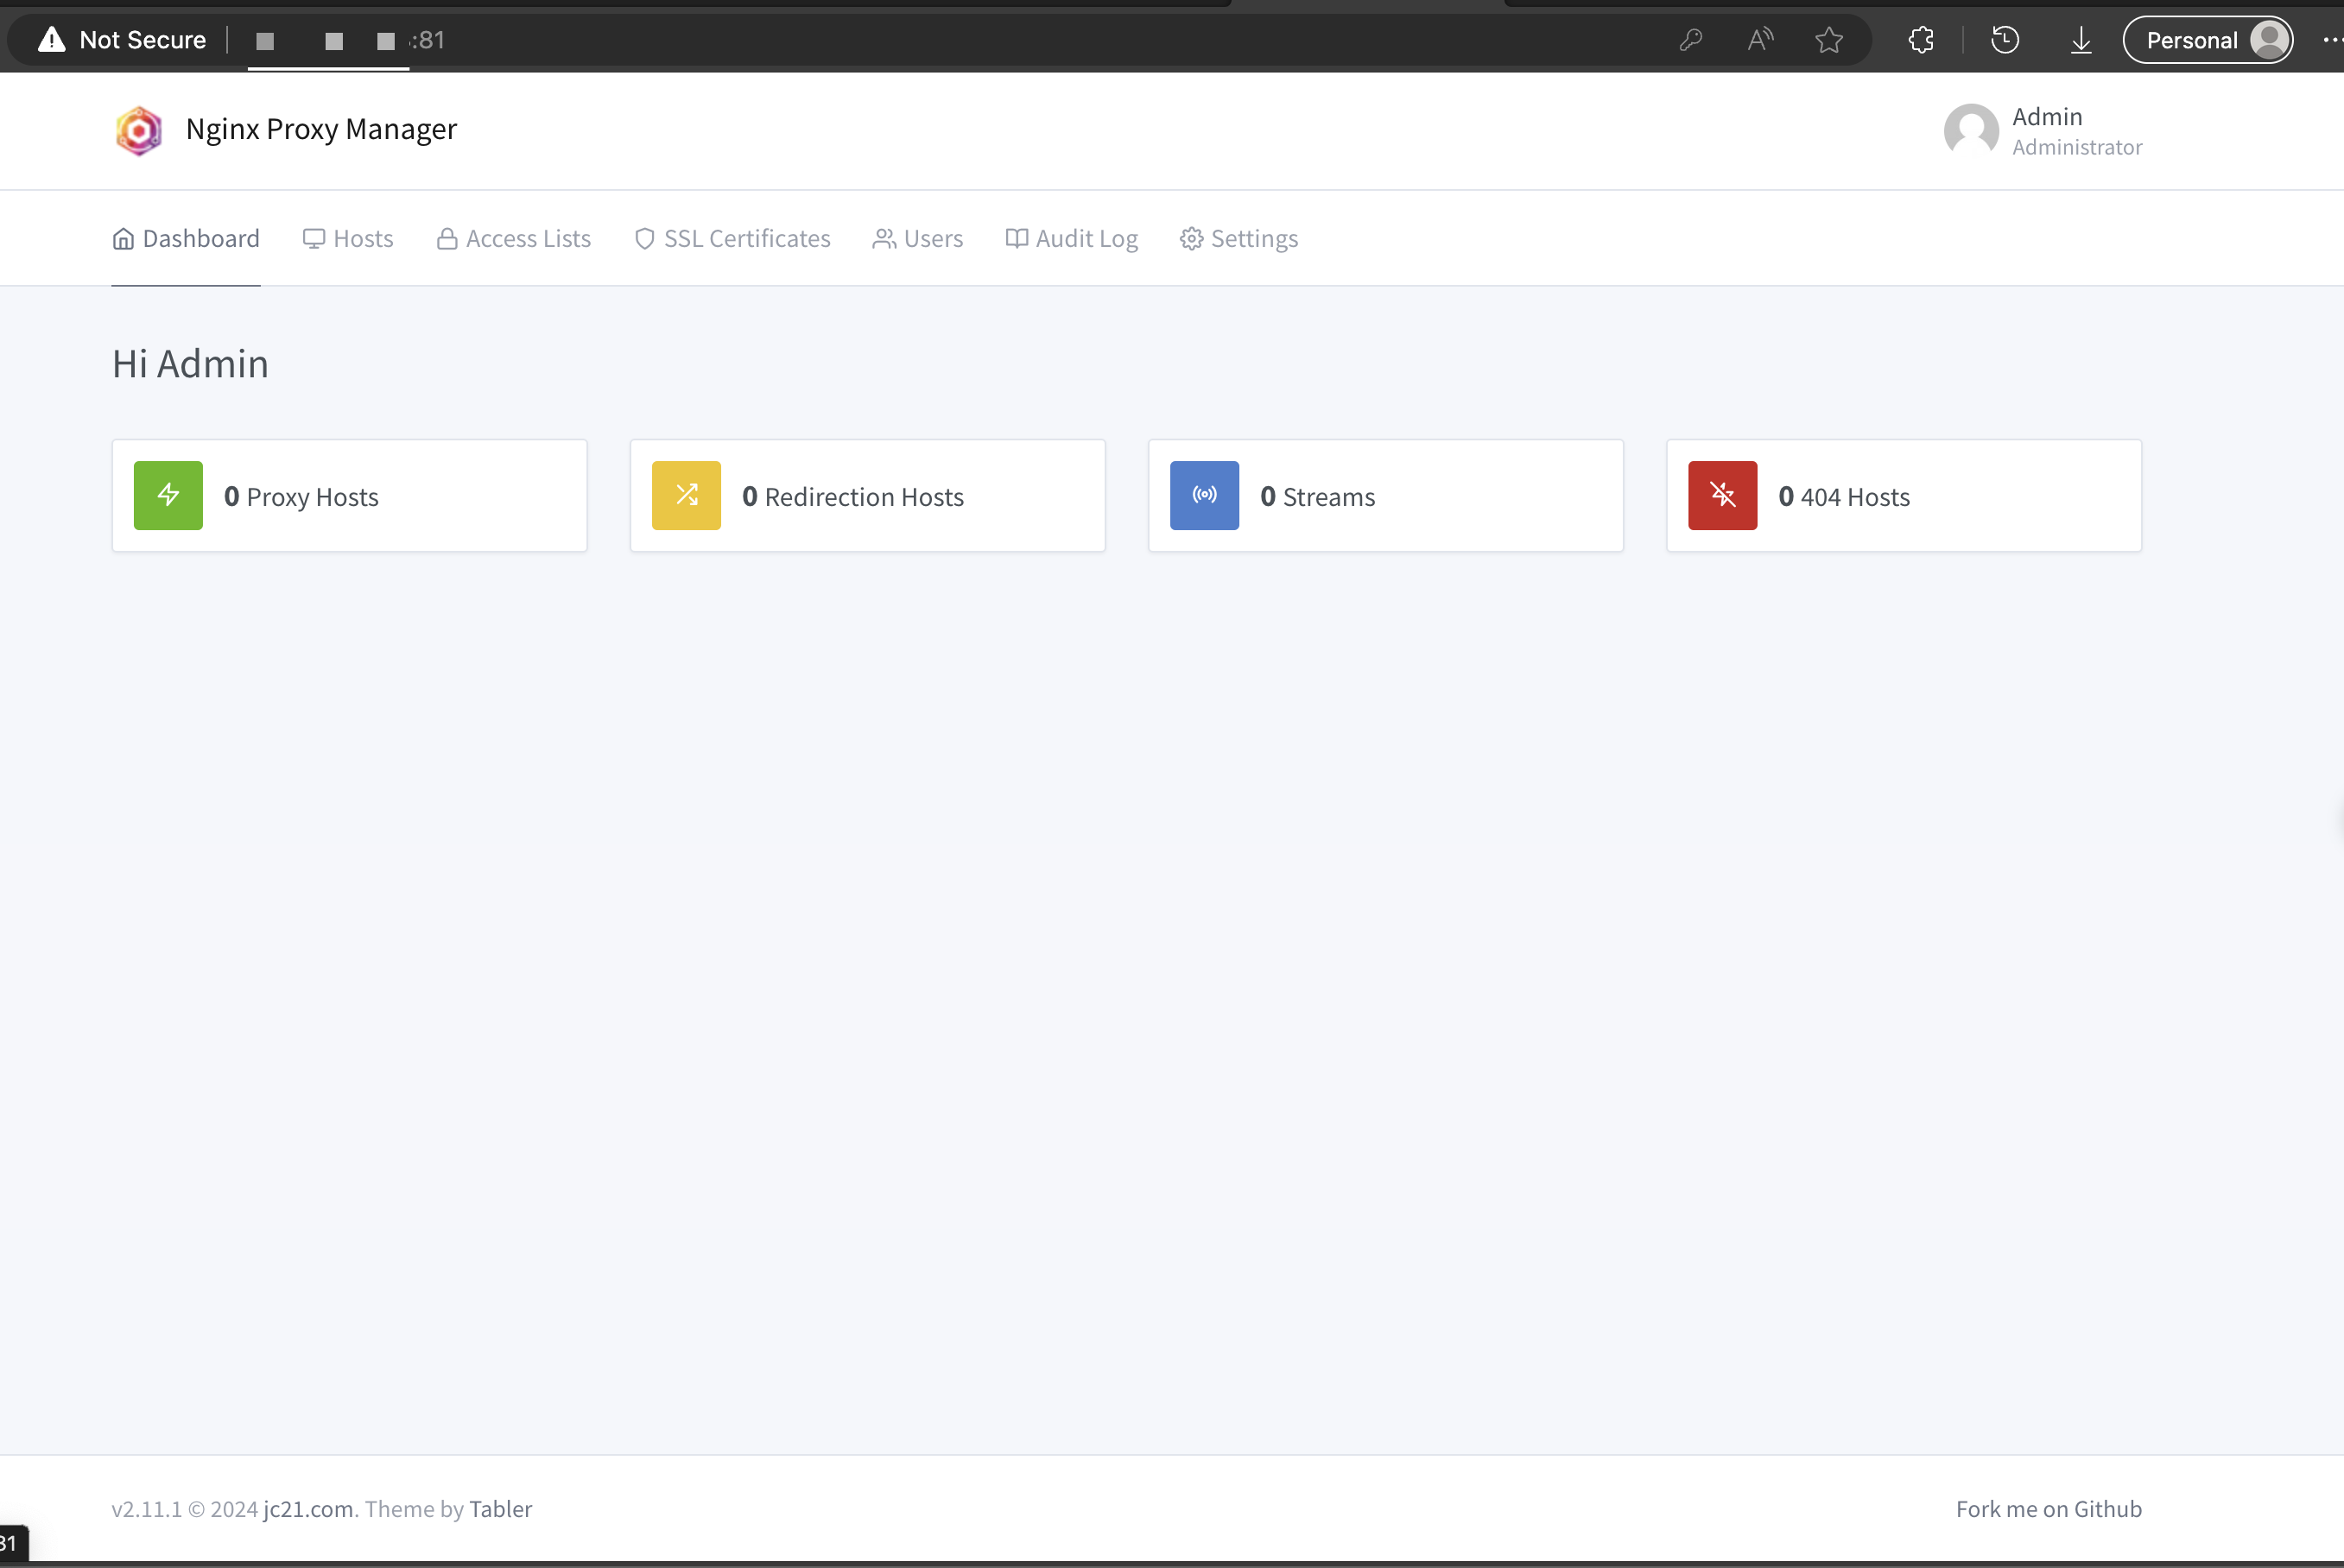This screenshot has width=2344, height=1568.
Task: Open the browser extensions puzzle icon
Action: tap(1921, 40)
